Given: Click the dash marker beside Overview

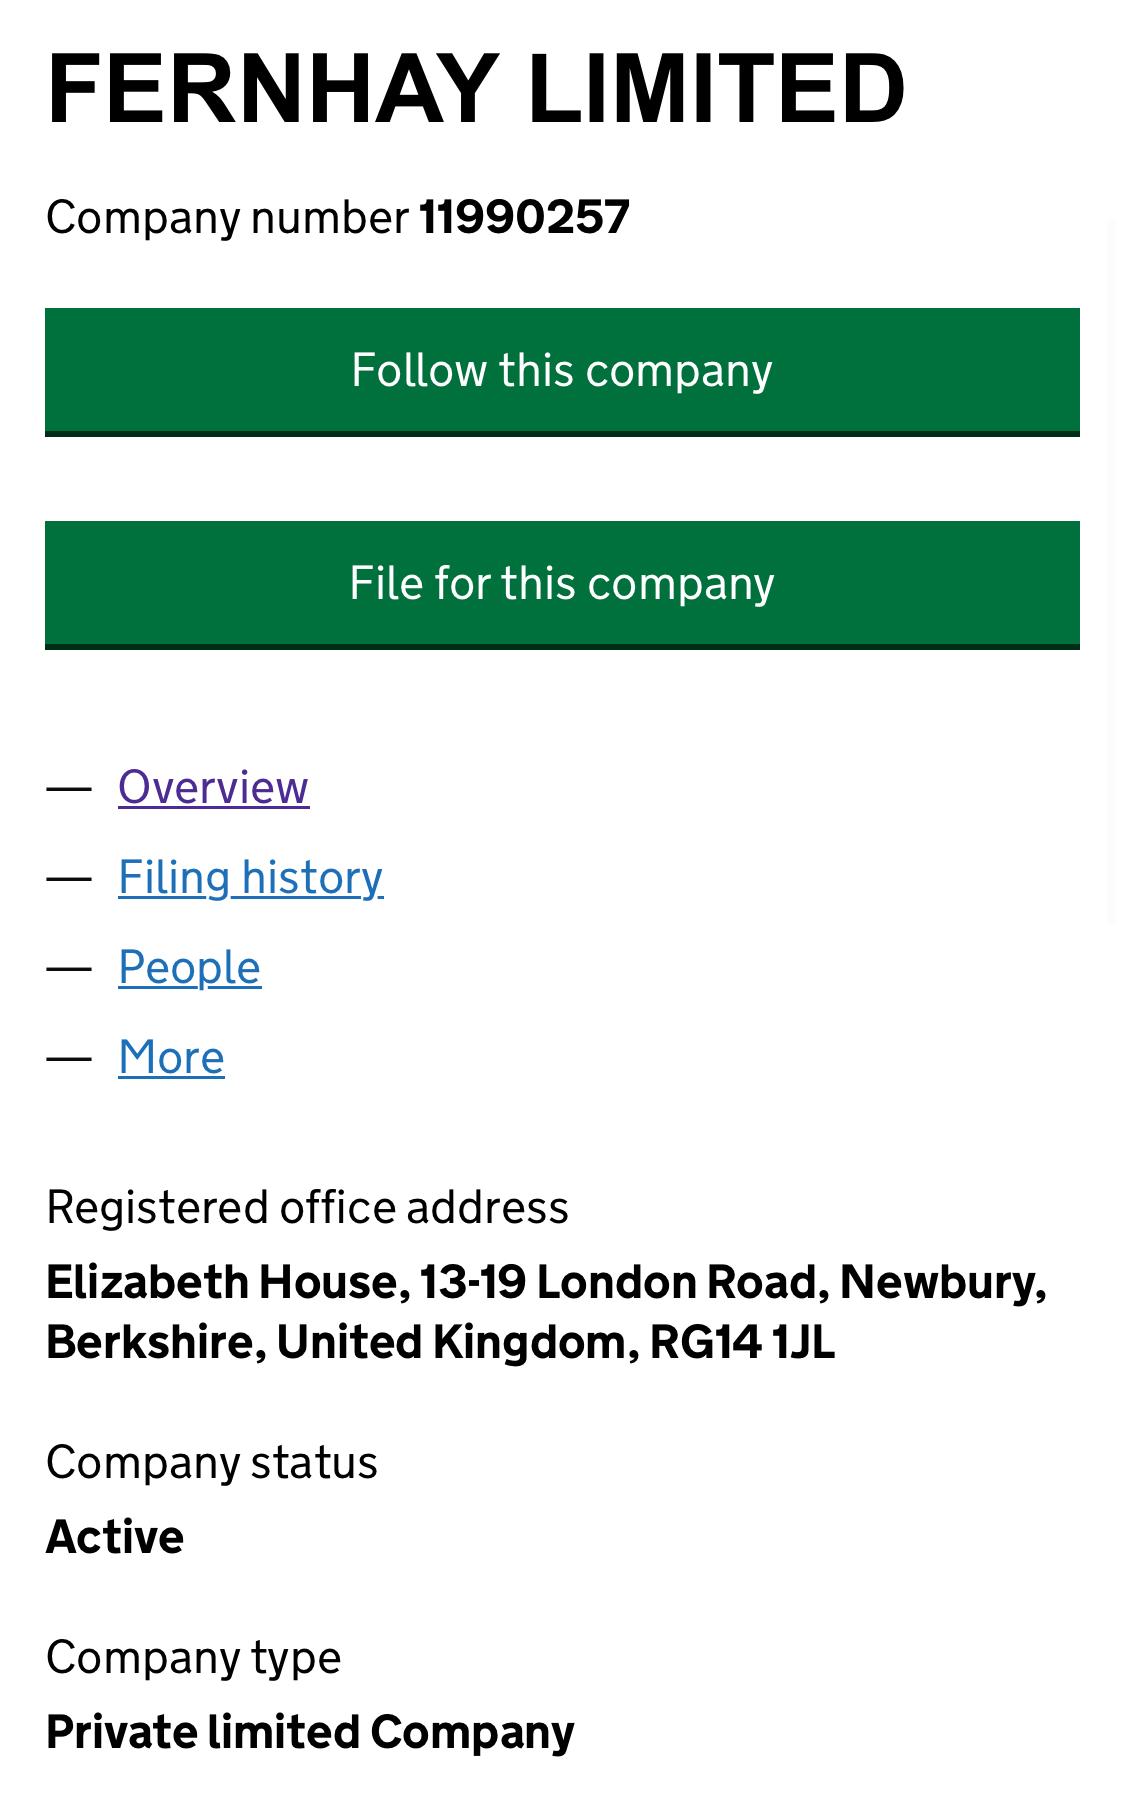Looking at the screenshot, I should (x=69, y=789).
